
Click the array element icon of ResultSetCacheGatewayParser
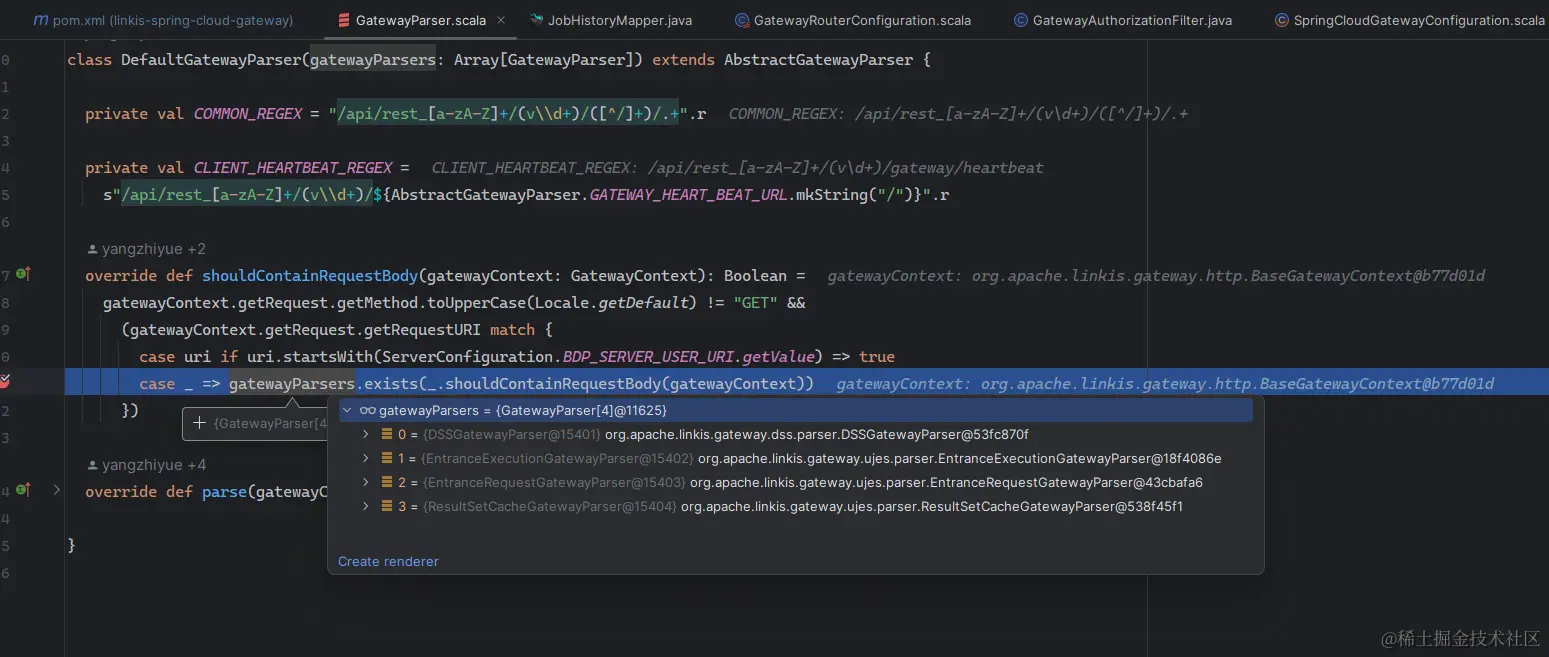[x=387, y=506]
